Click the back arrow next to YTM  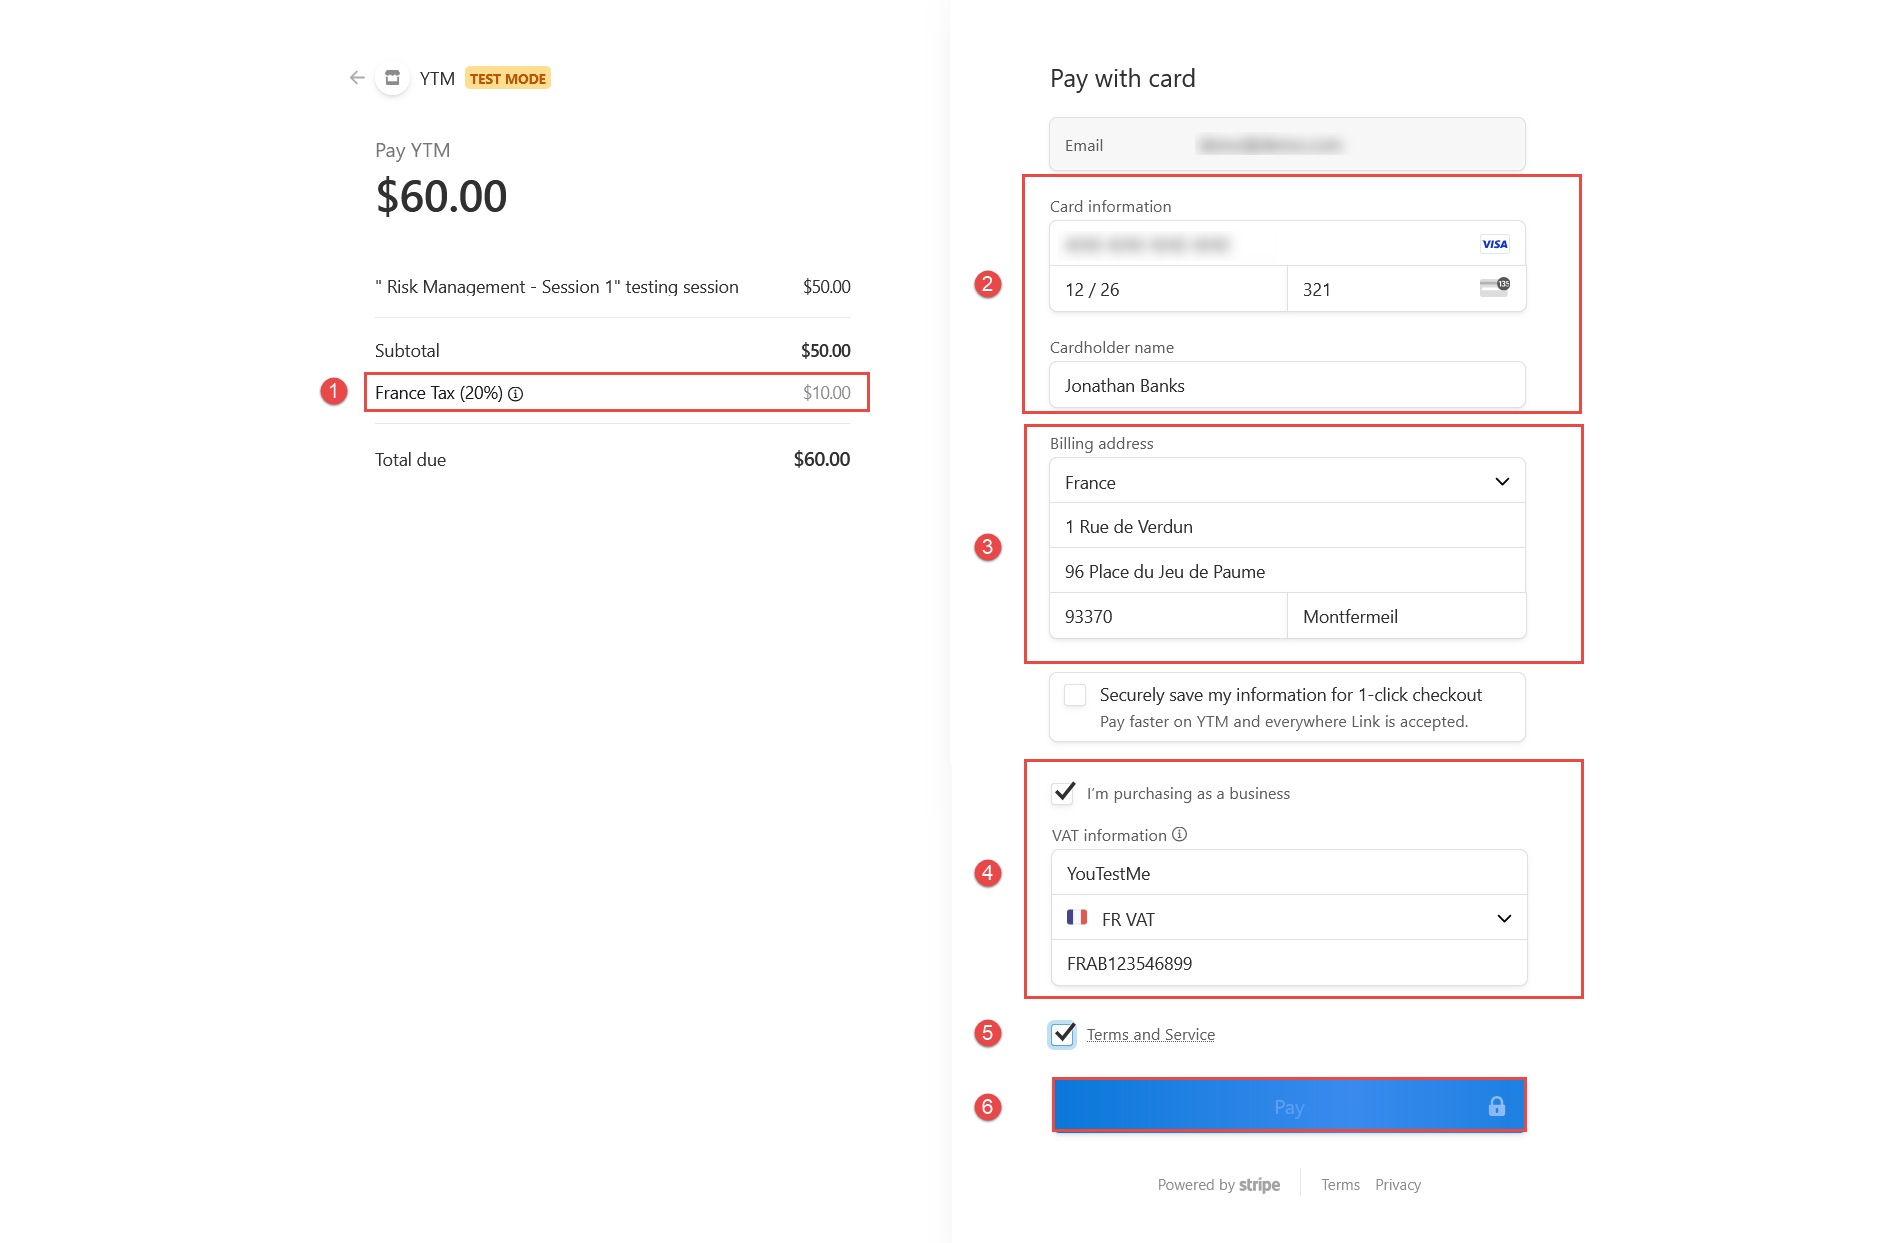point(357,78)
